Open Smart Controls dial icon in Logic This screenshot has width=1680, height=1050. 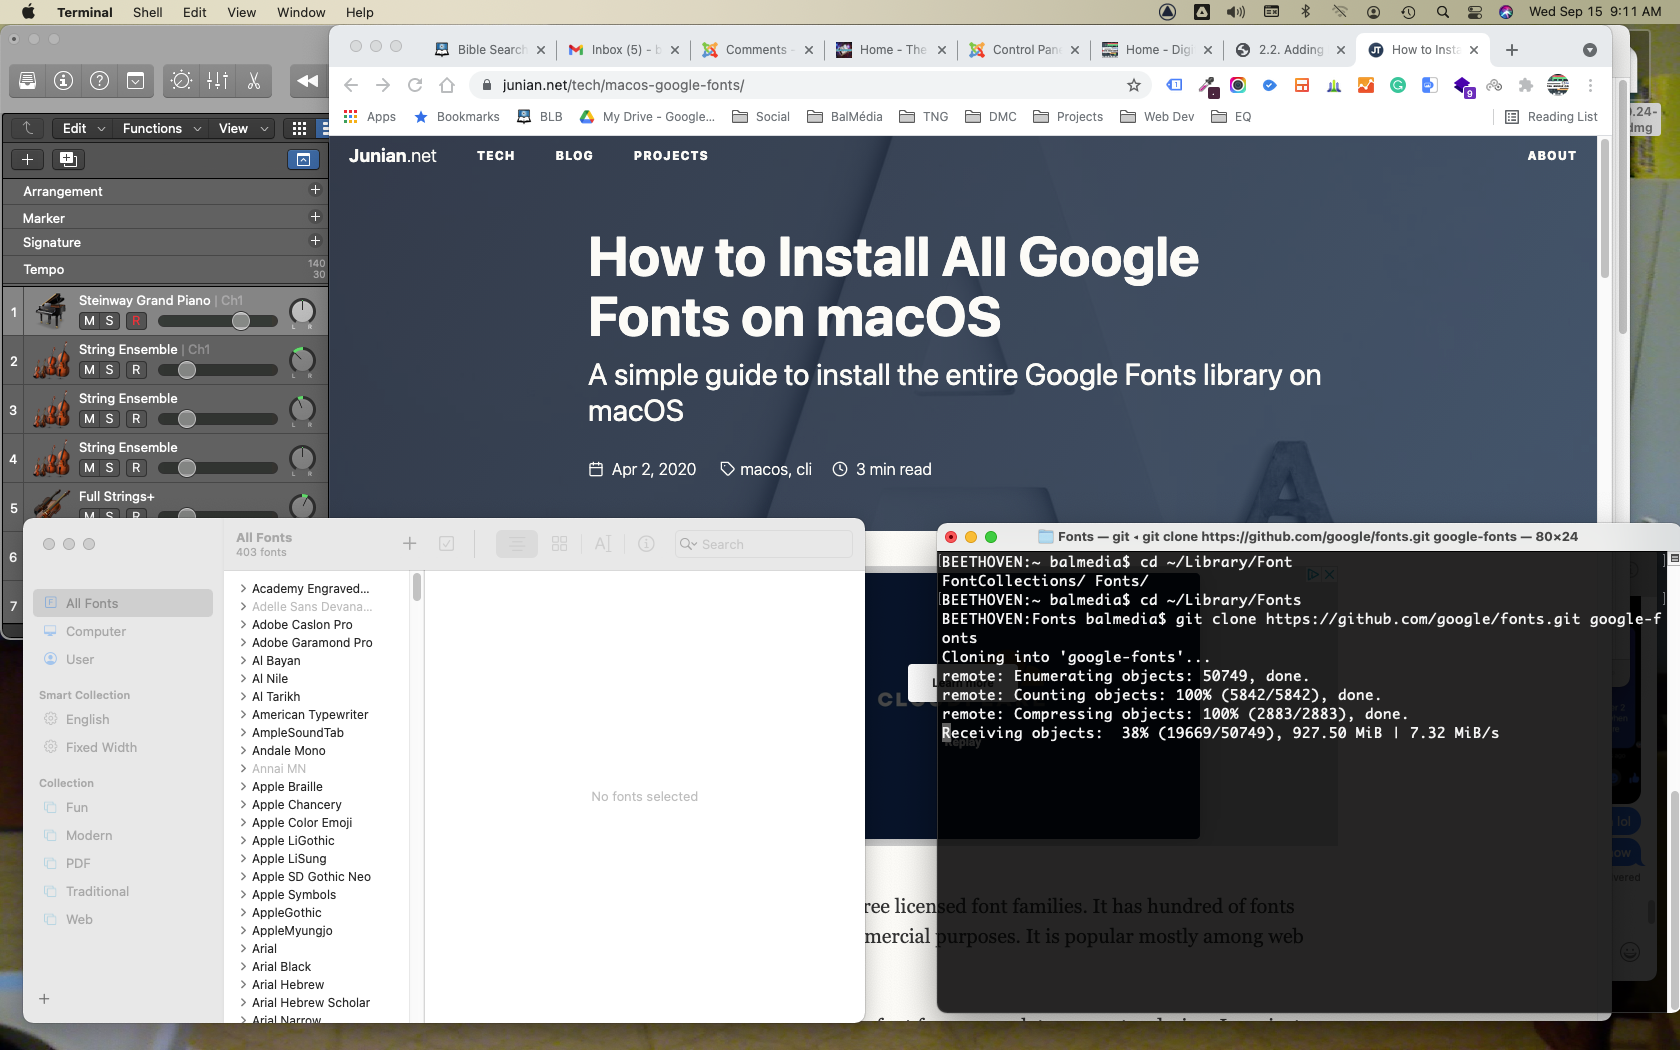click(181, 81)
